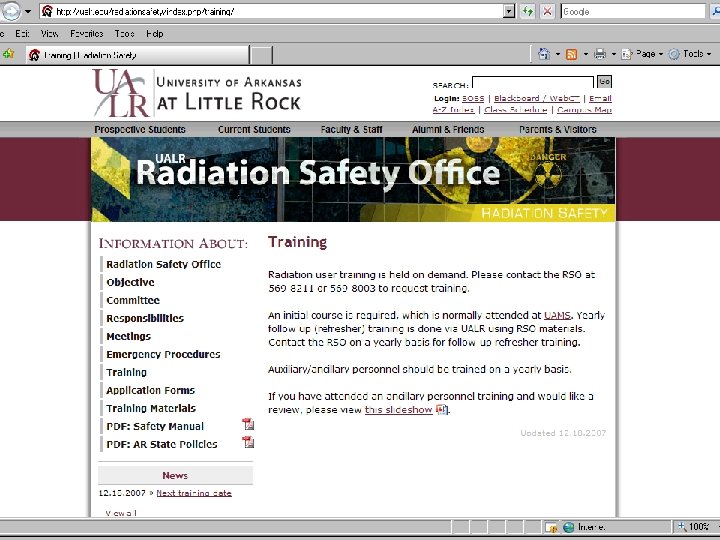This screenshot has width=720, height=540.
Task: Click the status bar security zone icon
Action: [551, 527]
